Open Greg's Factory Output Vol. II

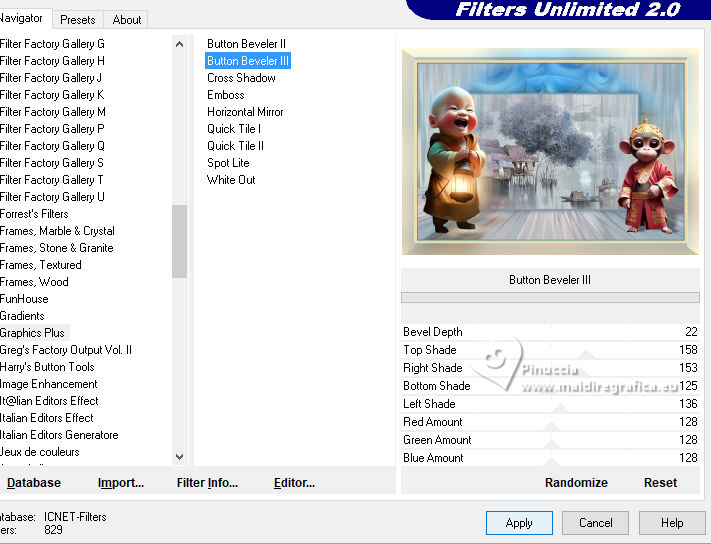pos(66,350)
